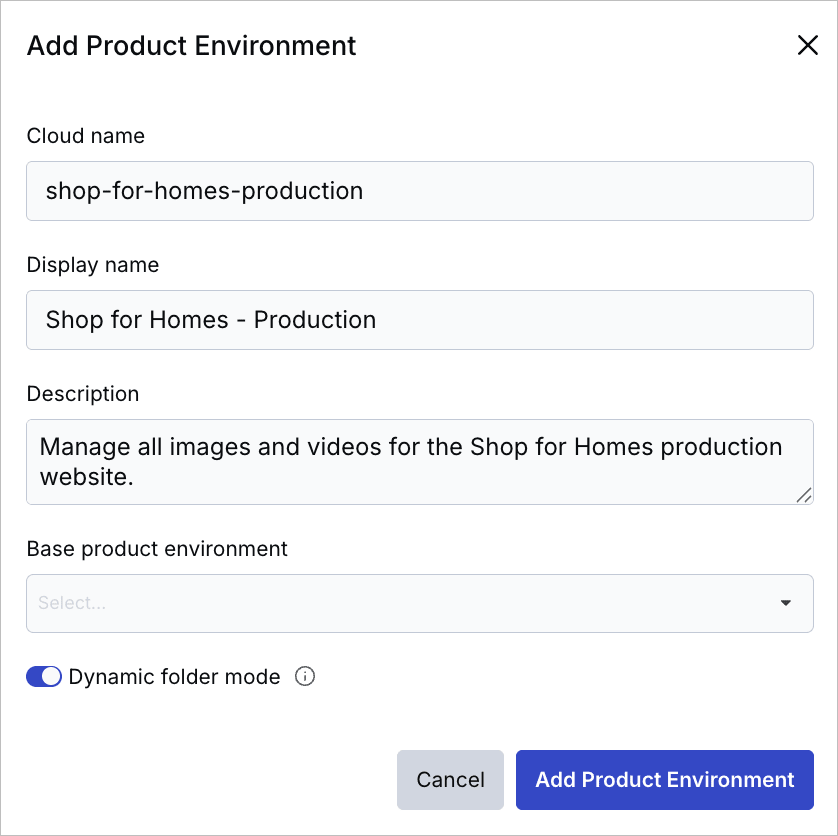This screenshot has height=836, width=838.
Task: Focus the Cloud name input field
Action: 420,191
